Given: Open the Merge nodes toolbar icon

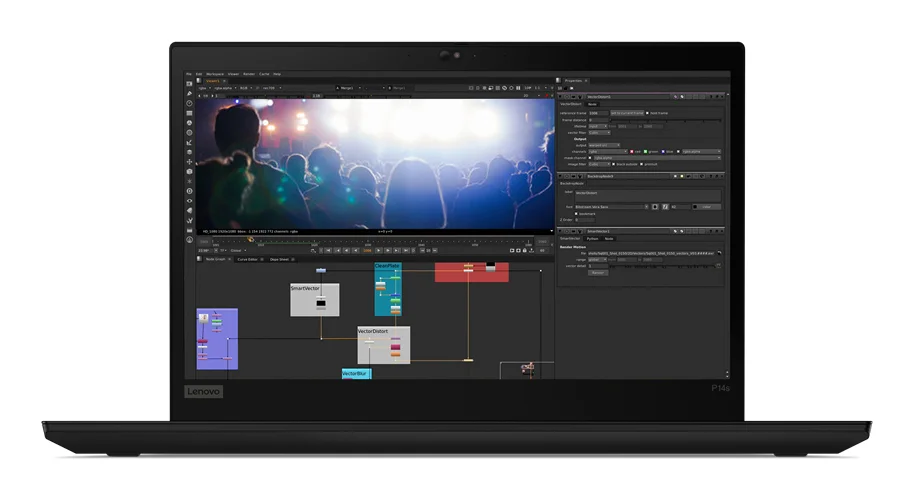Looking at the screenshot, I should [x=189, y=152].
